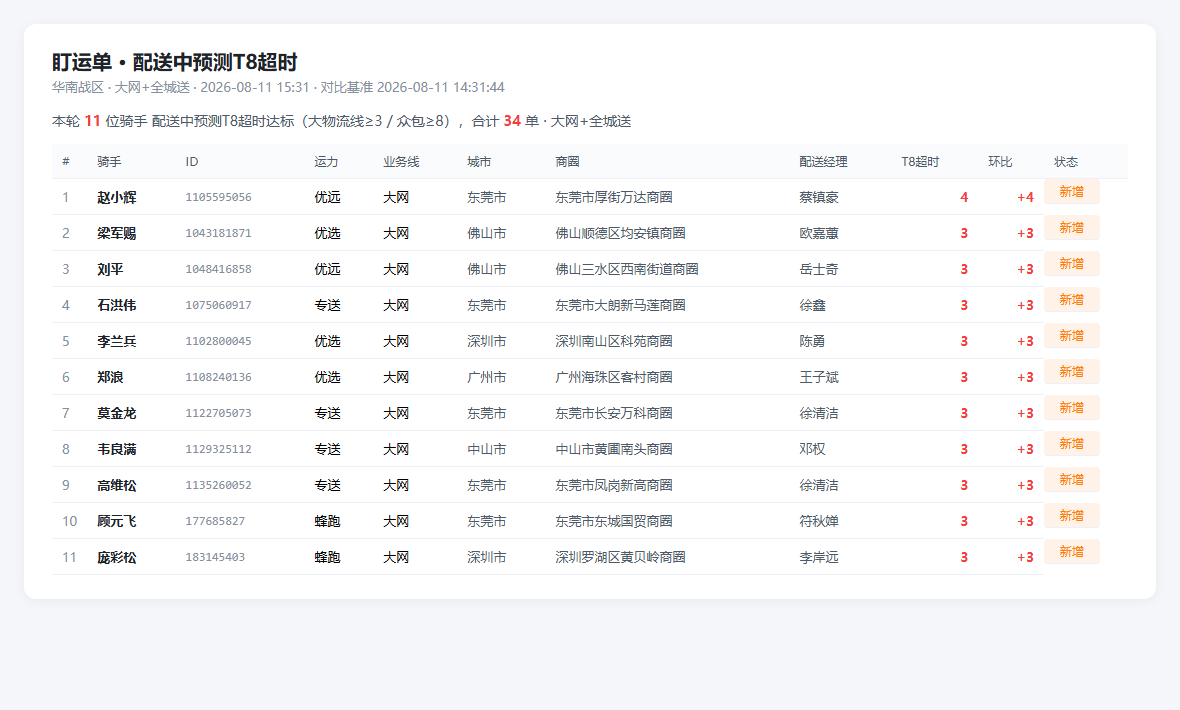Select rider name 梁军赐

[x=117, y=233]
